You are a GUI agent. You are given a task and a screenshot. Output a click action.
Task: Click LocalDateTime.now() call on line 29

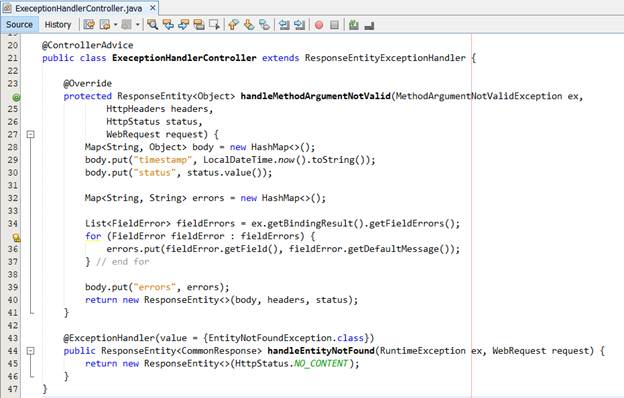255,160
